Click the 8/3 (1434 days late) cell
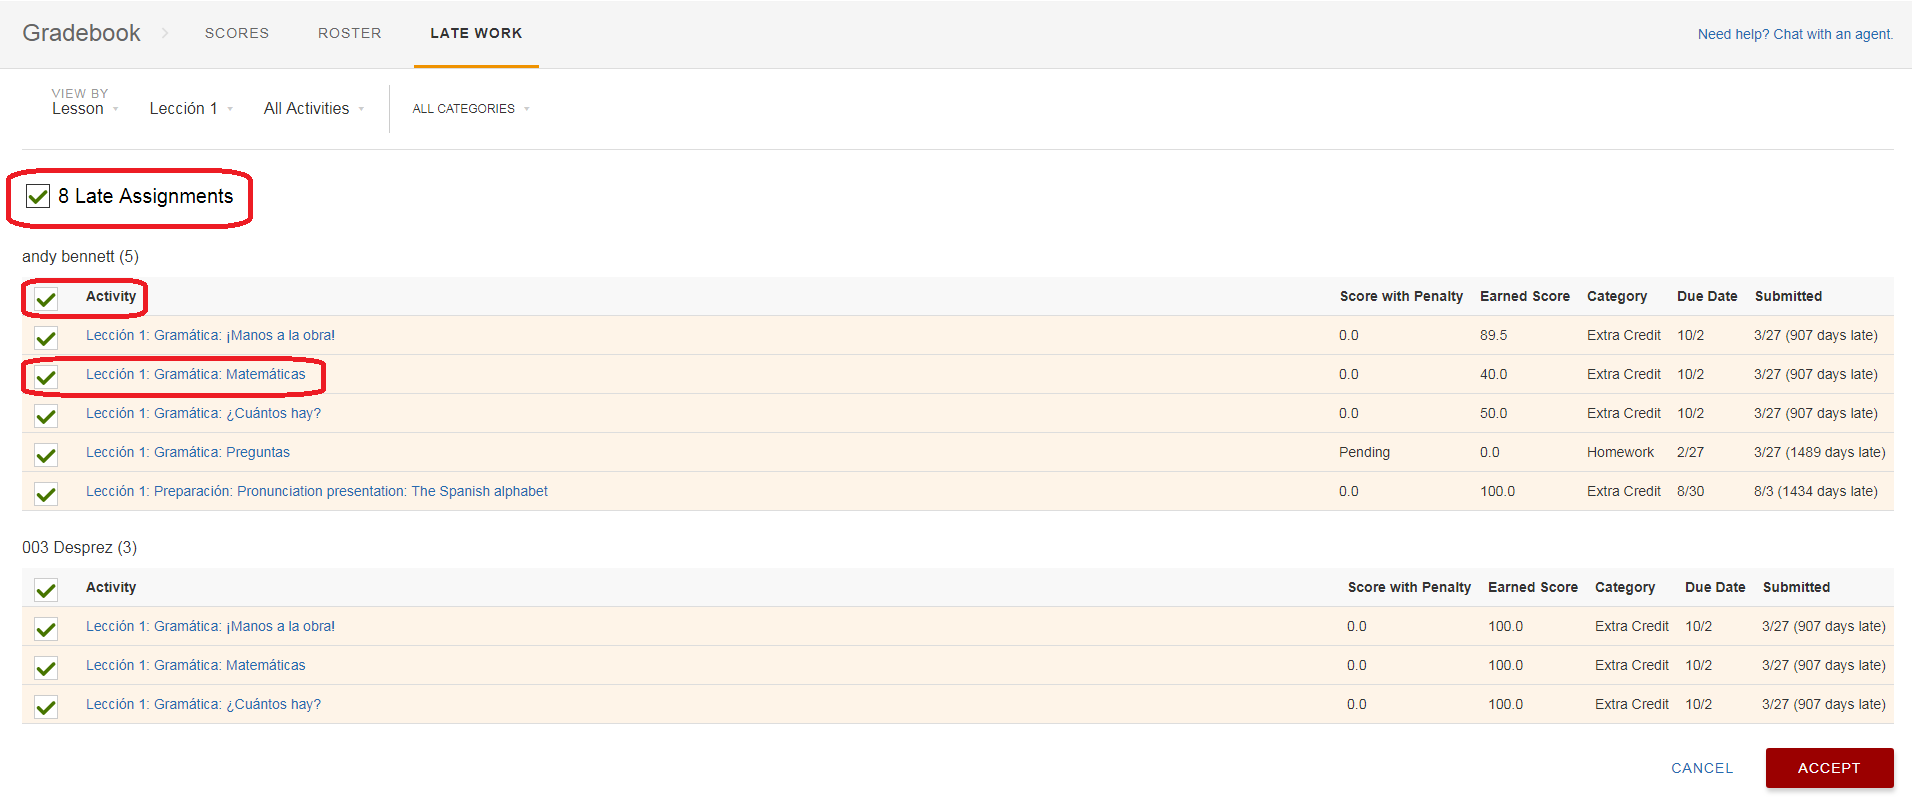The height and width of the screenshot is (801, 1912). click(1816, 491)
